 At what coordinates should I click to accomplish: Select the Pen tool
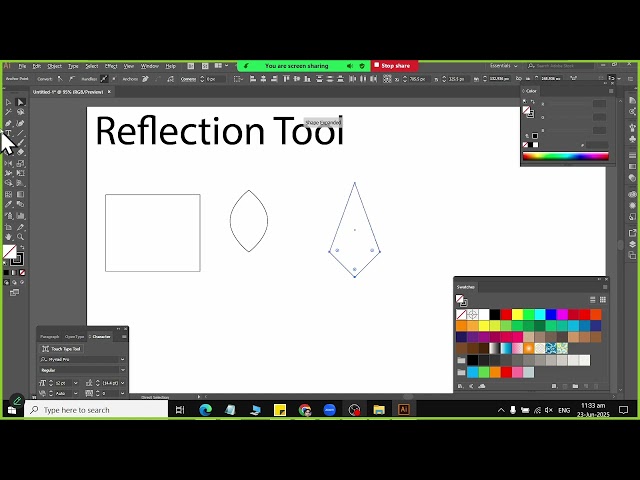[8, 123]
